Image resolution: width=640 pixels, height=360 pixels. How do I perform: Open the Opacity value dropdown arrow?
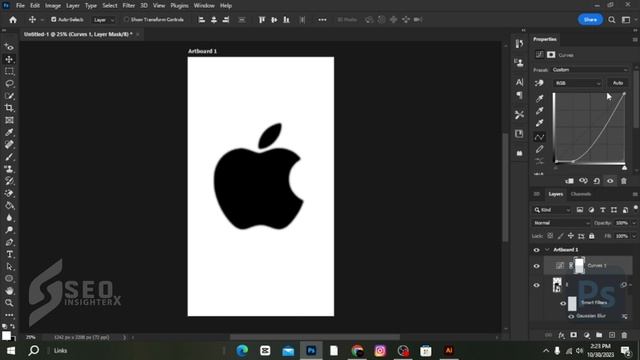pos(634,223)
